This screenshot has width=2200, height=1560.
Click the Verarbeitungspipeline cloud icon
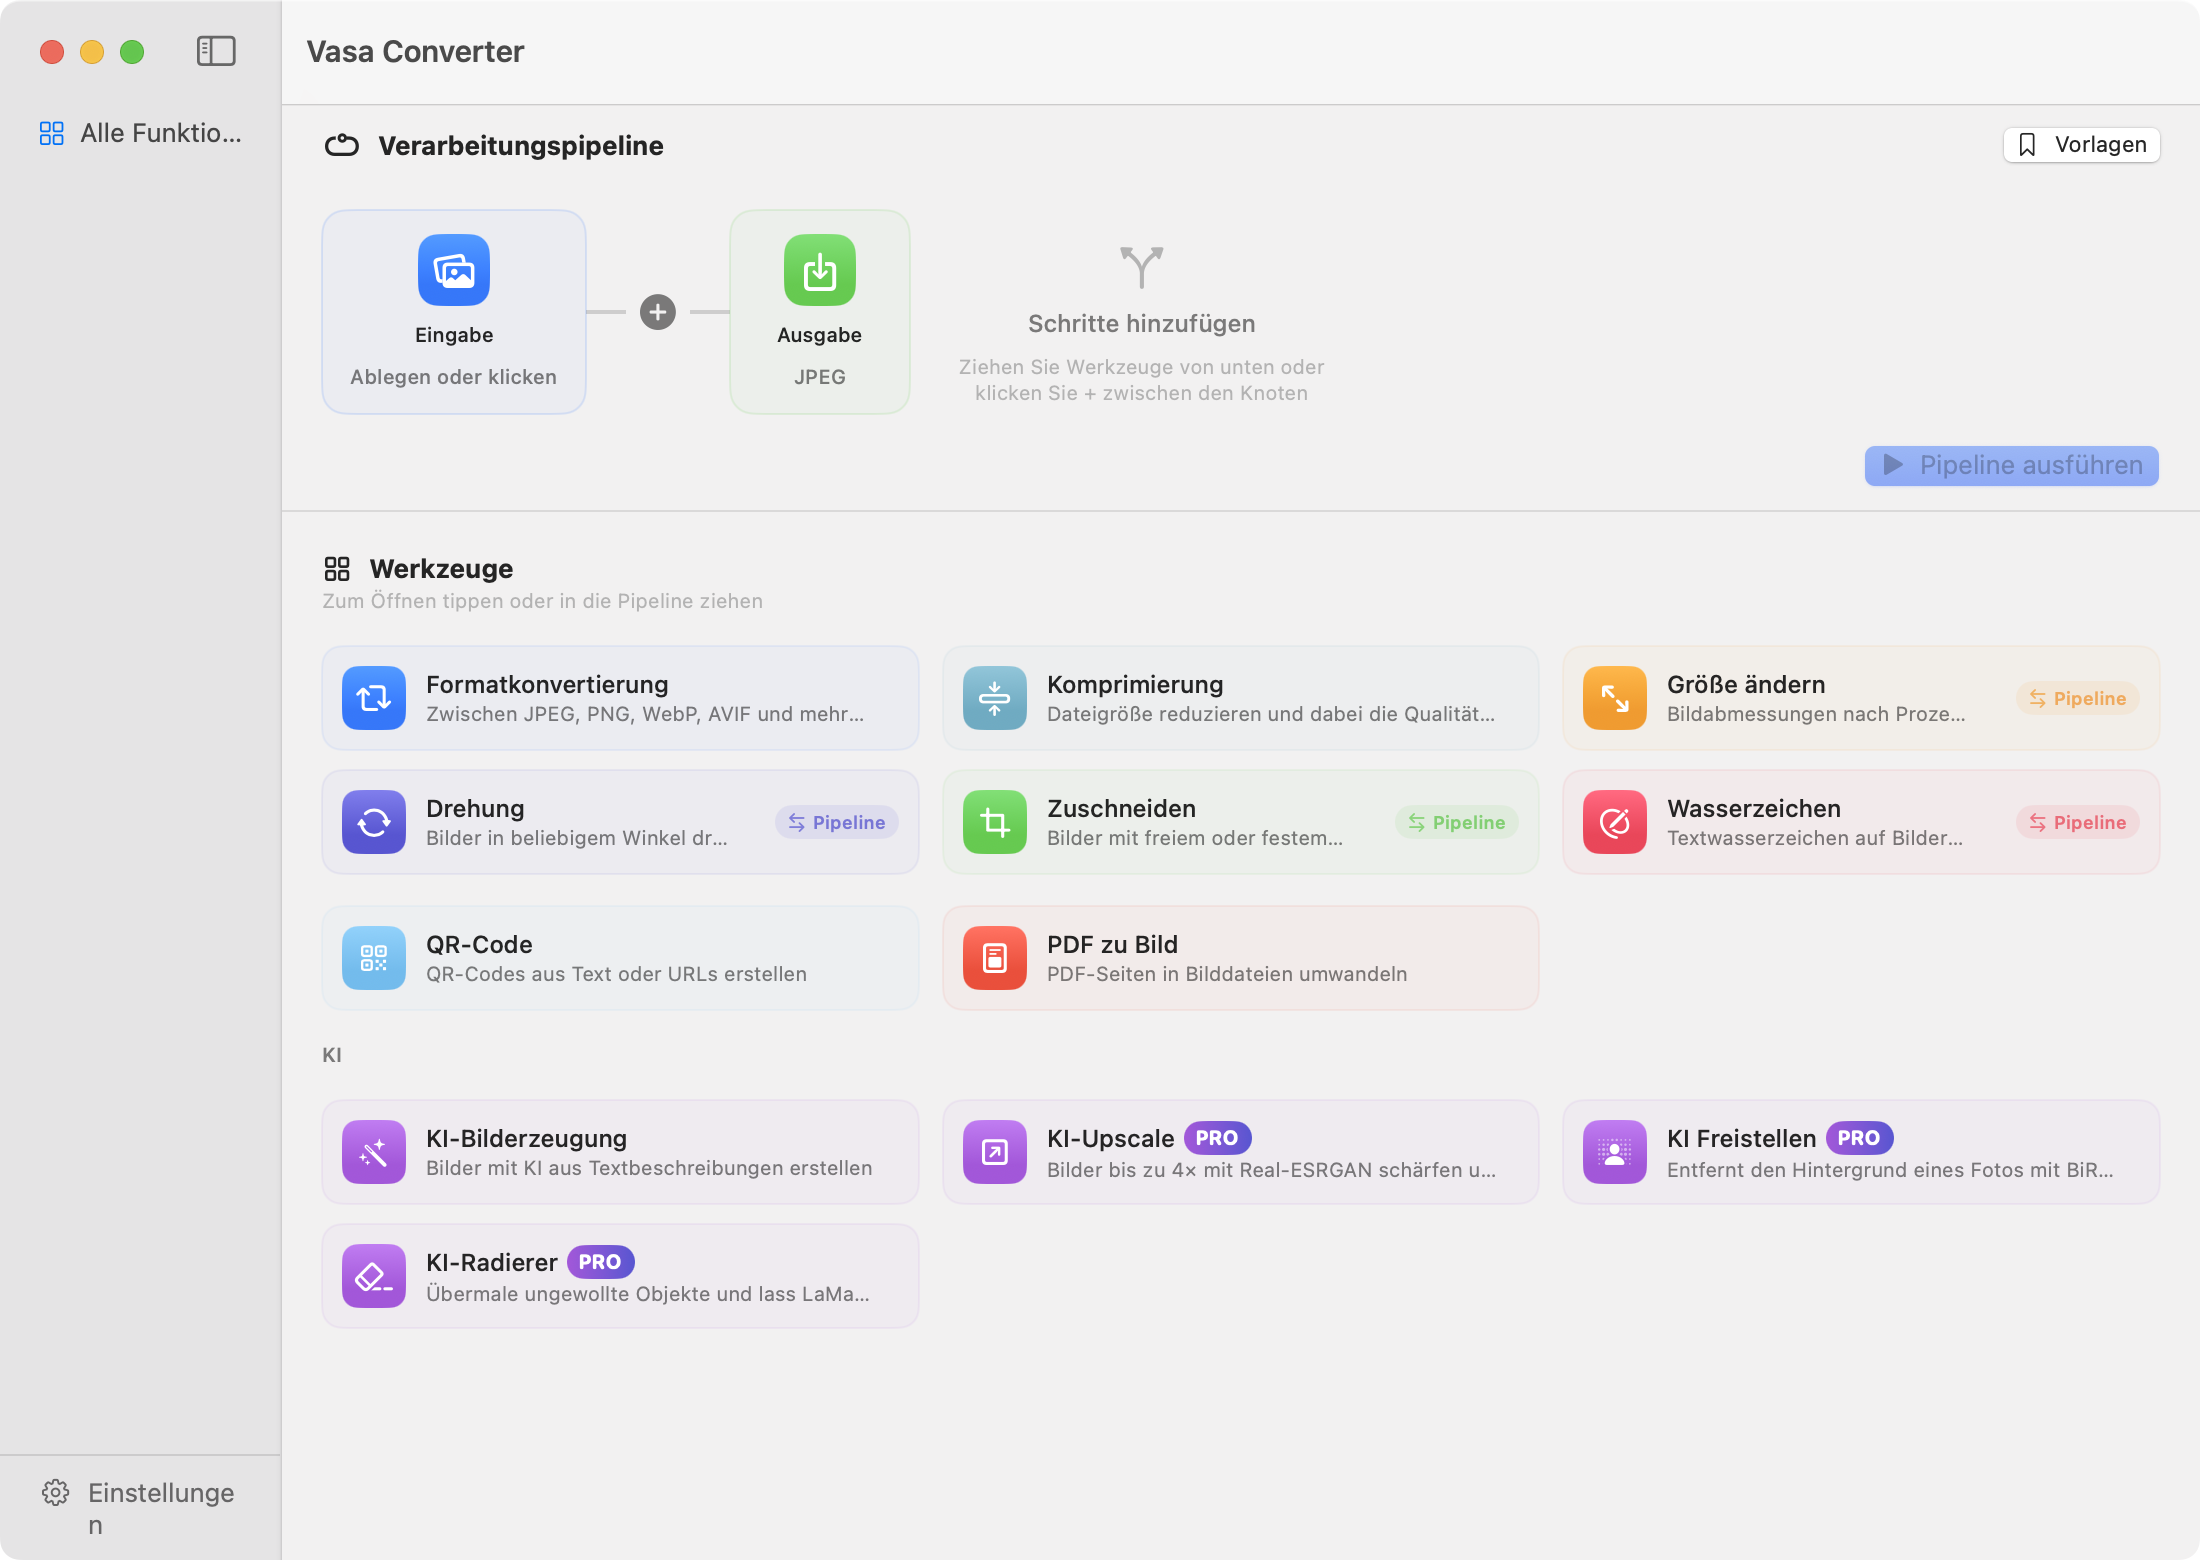[x=342, y=146]
